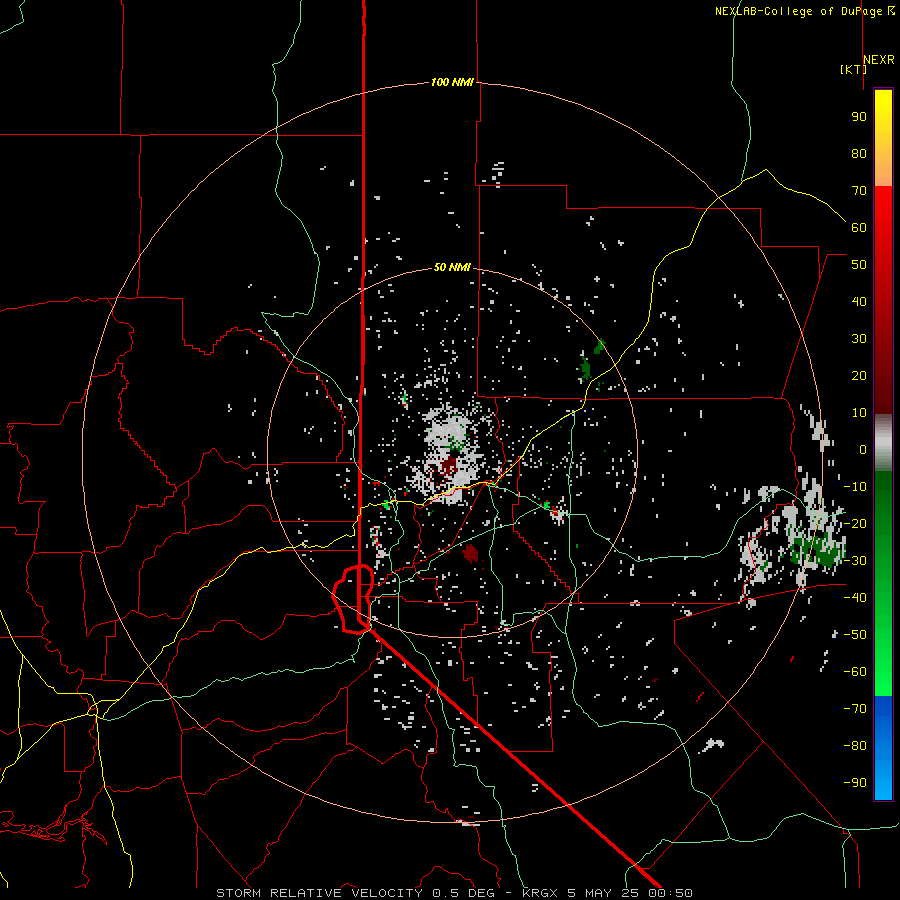The height and width of the screenshot is (900, 900).
Task: Click the isolated dark red velocity blob south of radar
Action: point(470,553)
